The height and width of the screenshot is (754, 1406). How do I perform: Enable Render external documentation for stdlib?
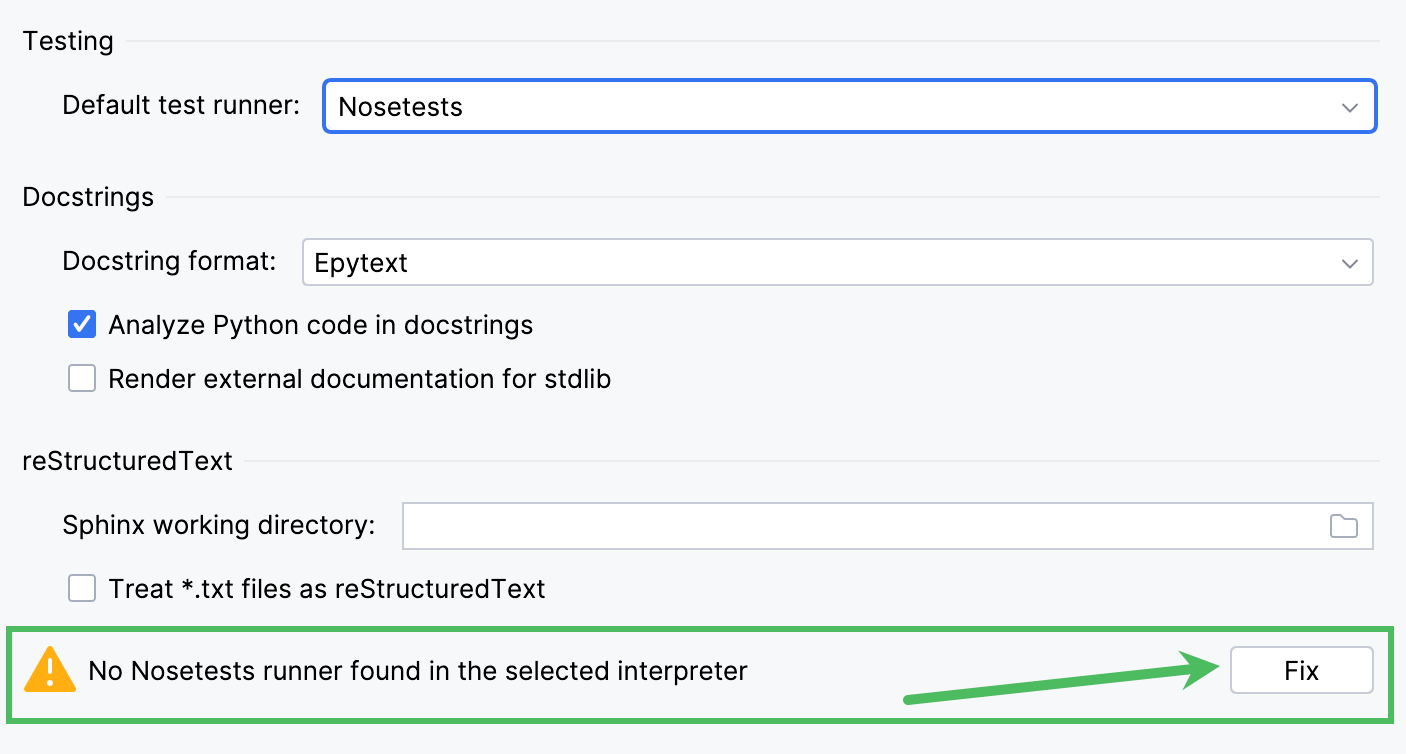[x=81, y=378]
